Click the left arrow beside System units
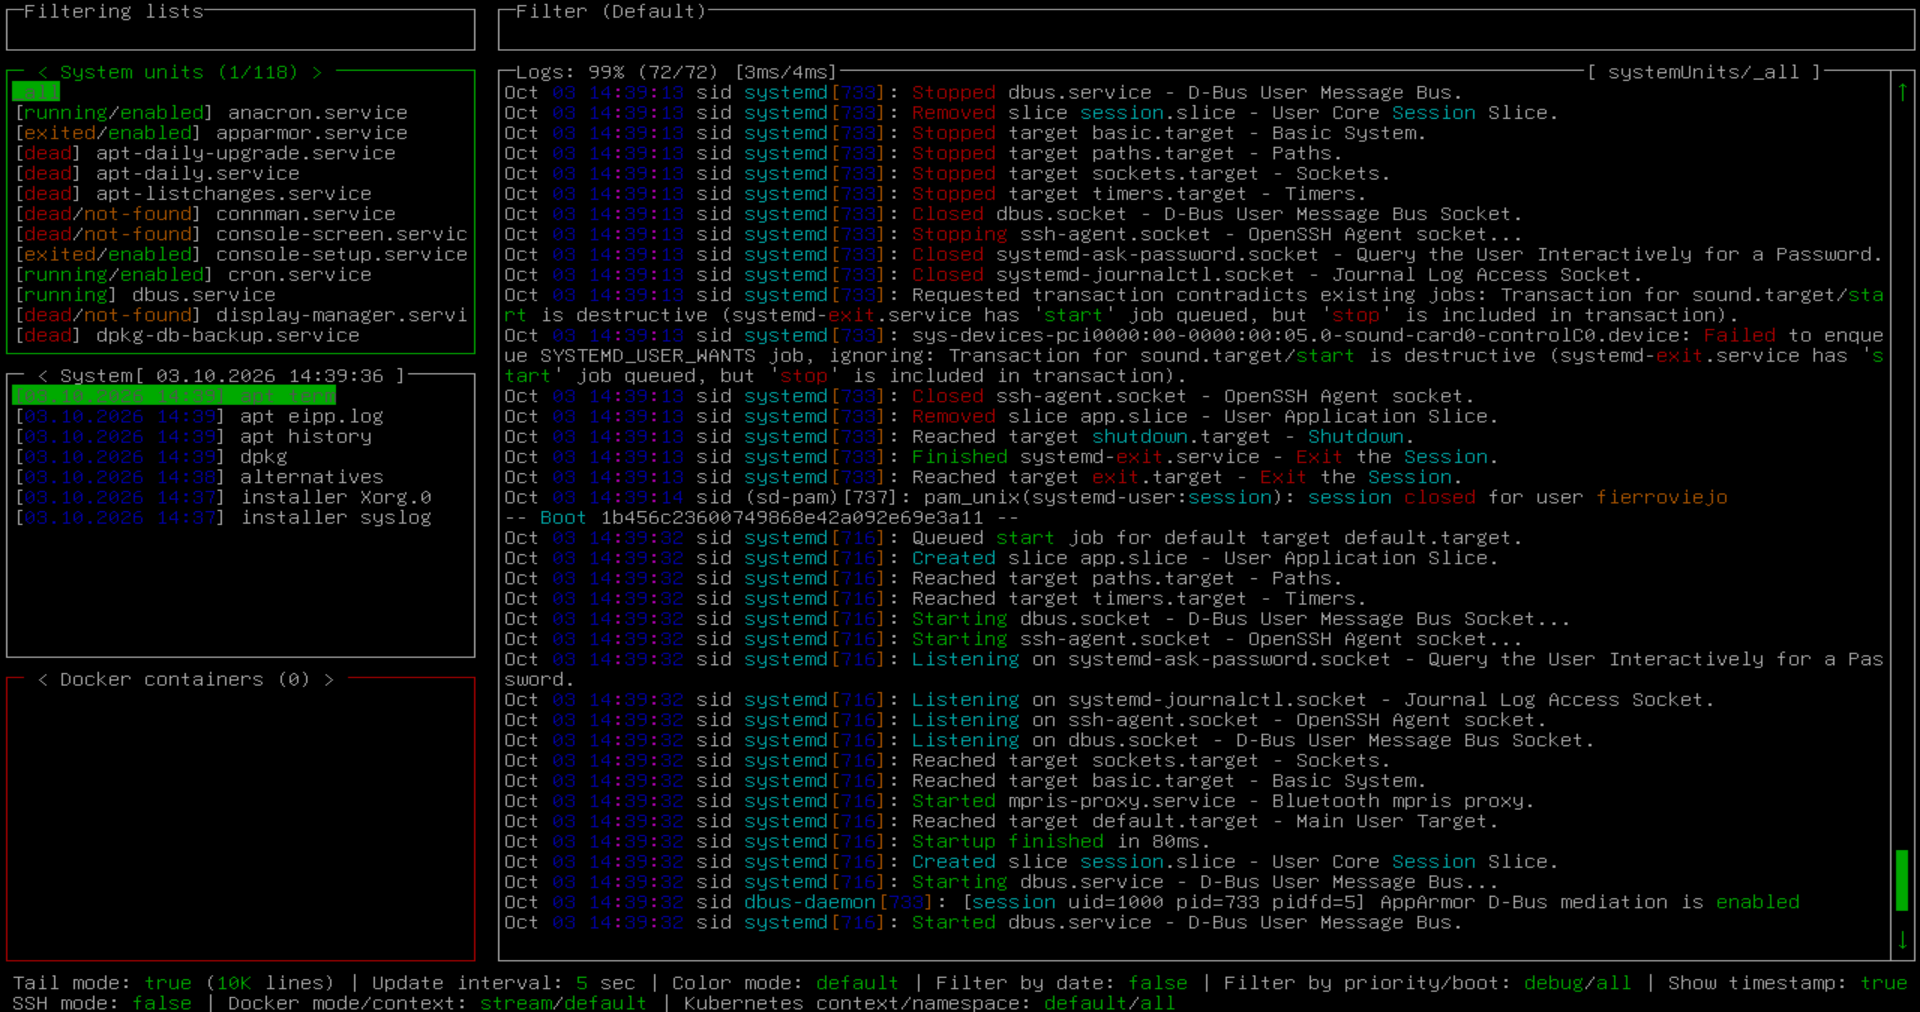 tap(43, 72)
